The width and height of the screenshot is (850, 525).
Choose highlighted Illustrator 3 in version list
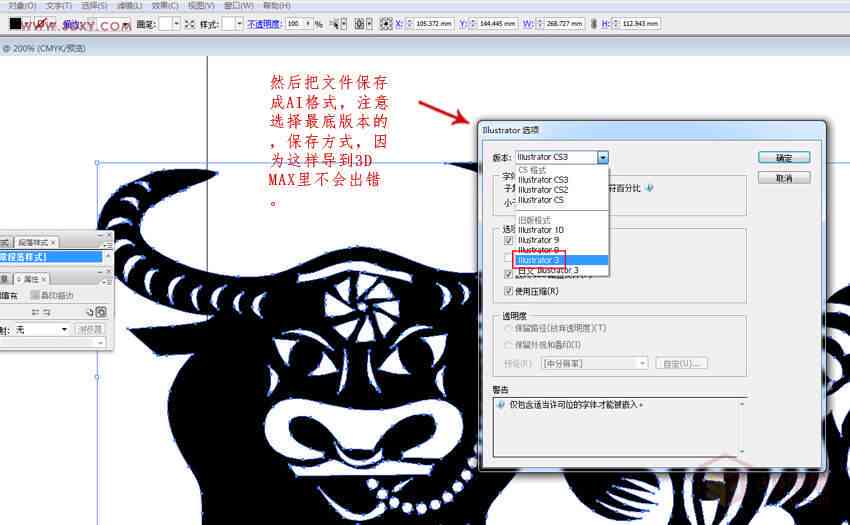click(x=562, y=260)
